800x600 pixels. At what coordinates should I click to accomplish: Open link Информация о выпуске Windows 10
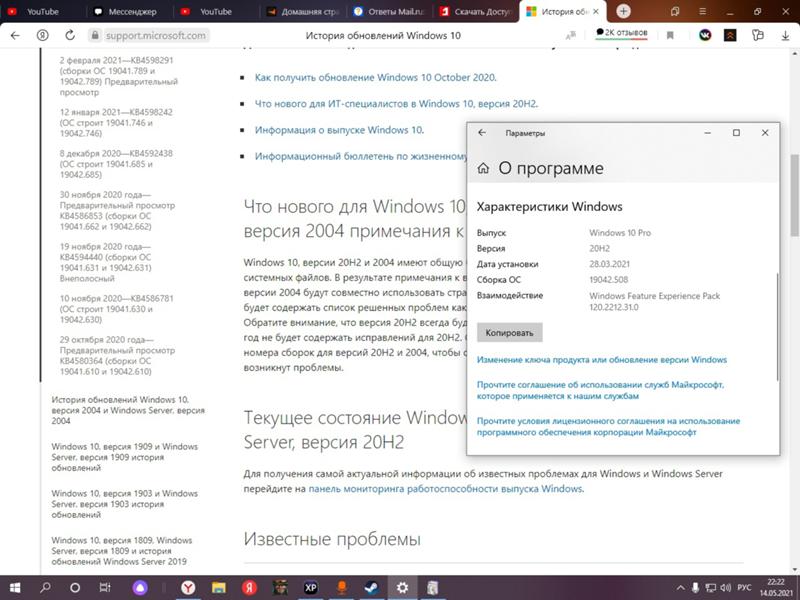coord(339,130)
